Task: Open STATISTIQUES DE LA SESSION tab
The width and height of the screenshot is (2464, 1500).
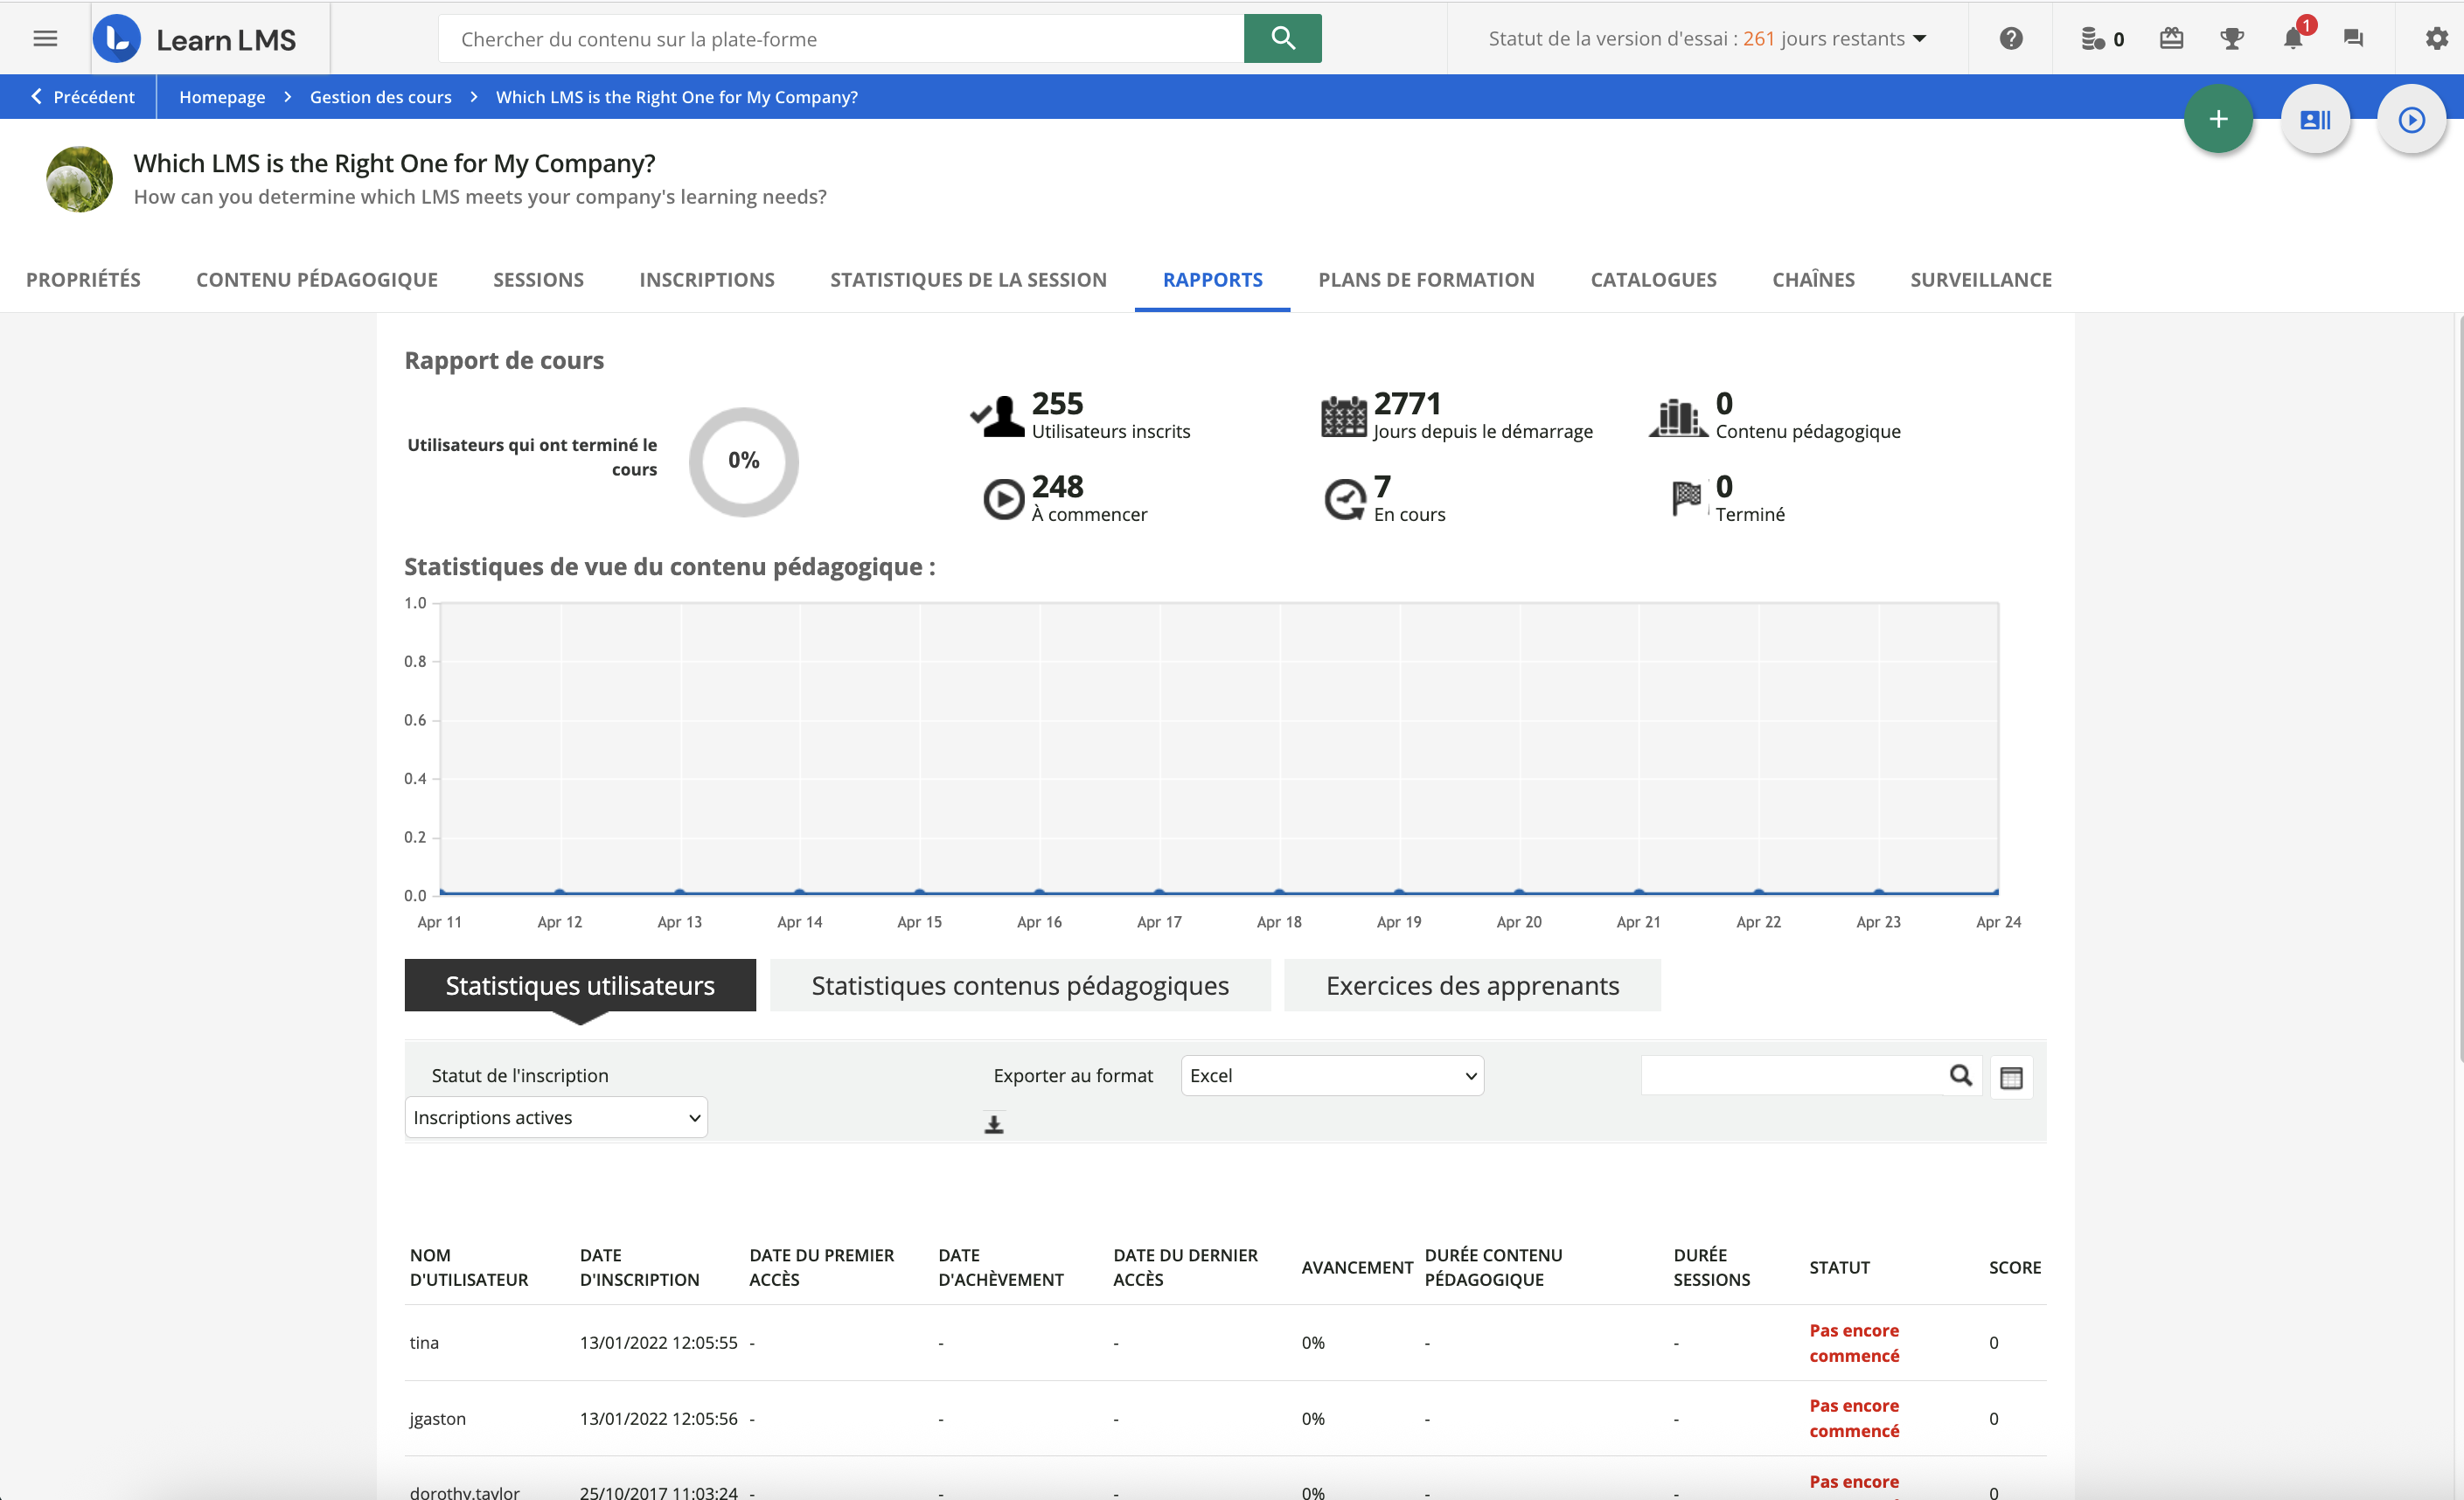Action: point(968,280)
